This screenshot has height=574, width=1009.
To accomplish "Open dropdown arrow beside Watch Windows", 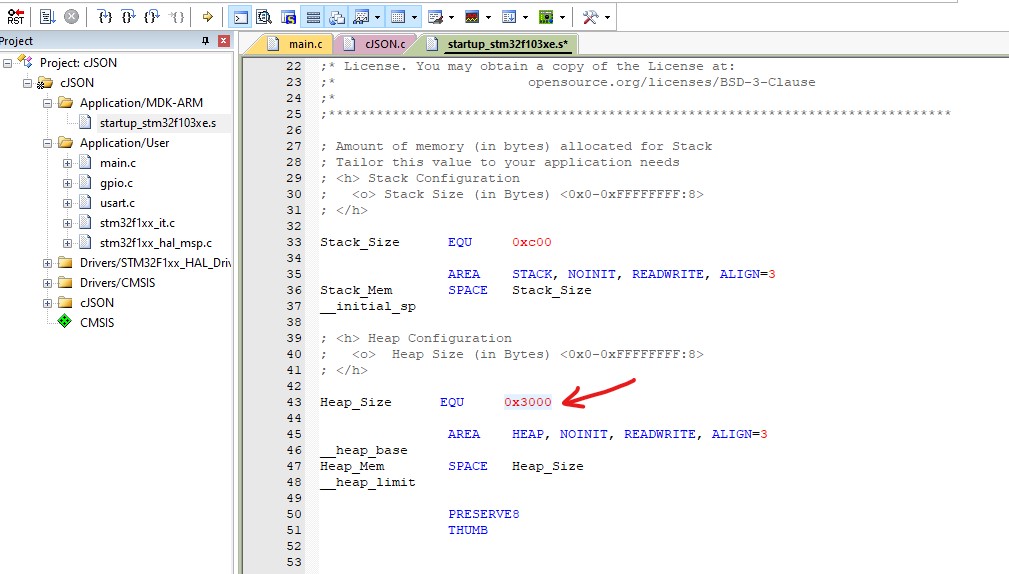I will [377, 17].
